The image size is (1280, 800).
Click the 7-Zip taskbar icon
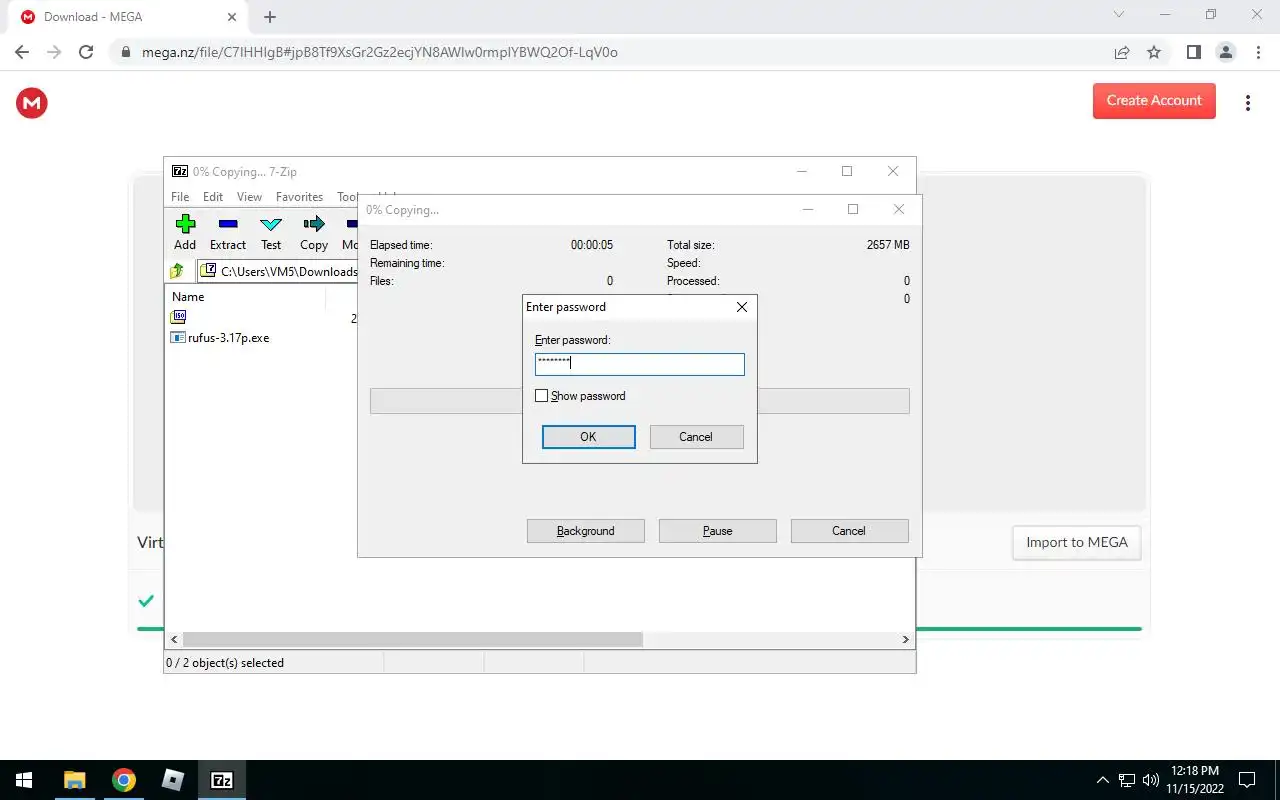[x=222, y=780]
